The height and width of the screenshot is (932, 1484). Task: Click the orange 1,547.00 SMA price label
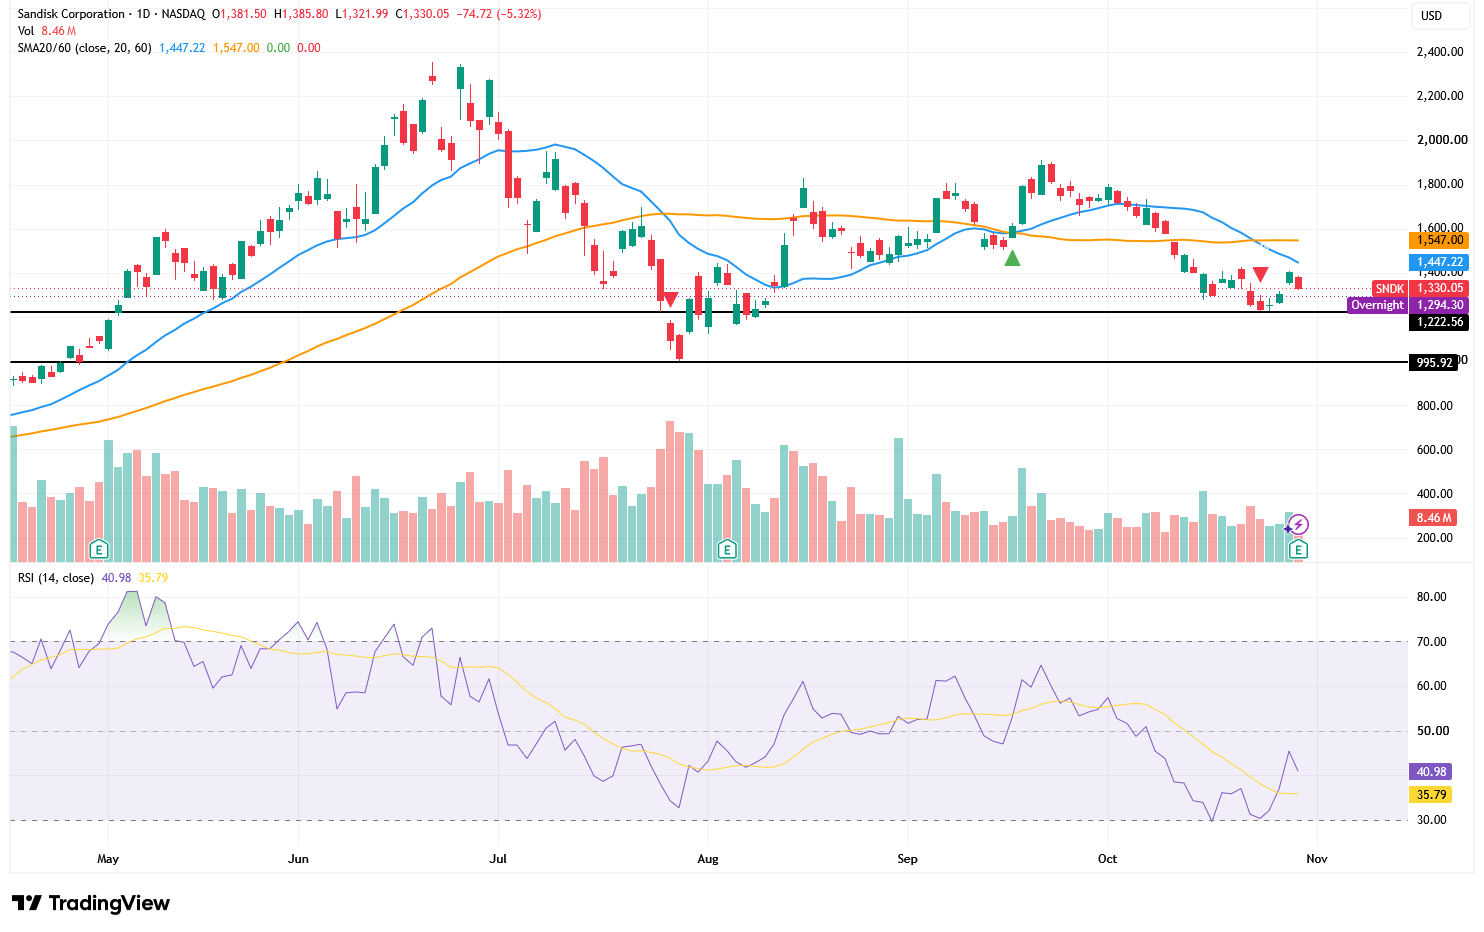(x=1439, y=240)
